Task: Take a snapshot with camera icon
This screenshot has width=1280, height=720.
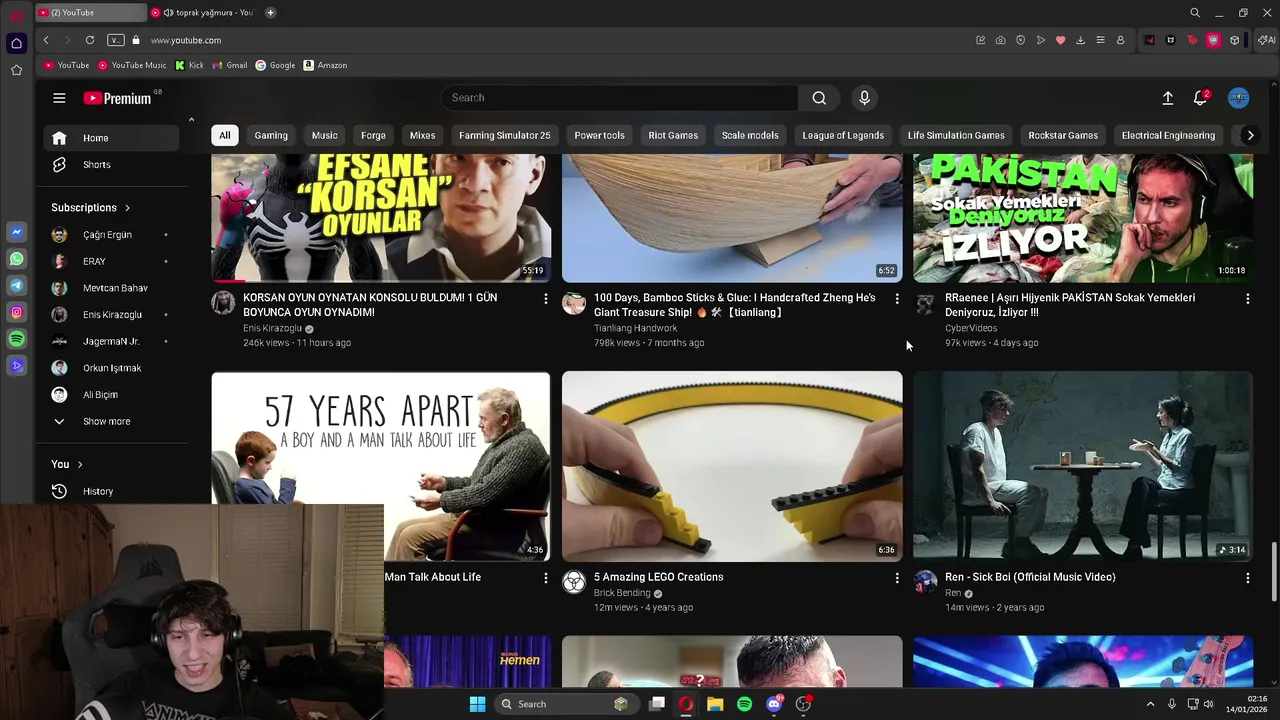Action: pos(1000,40)
